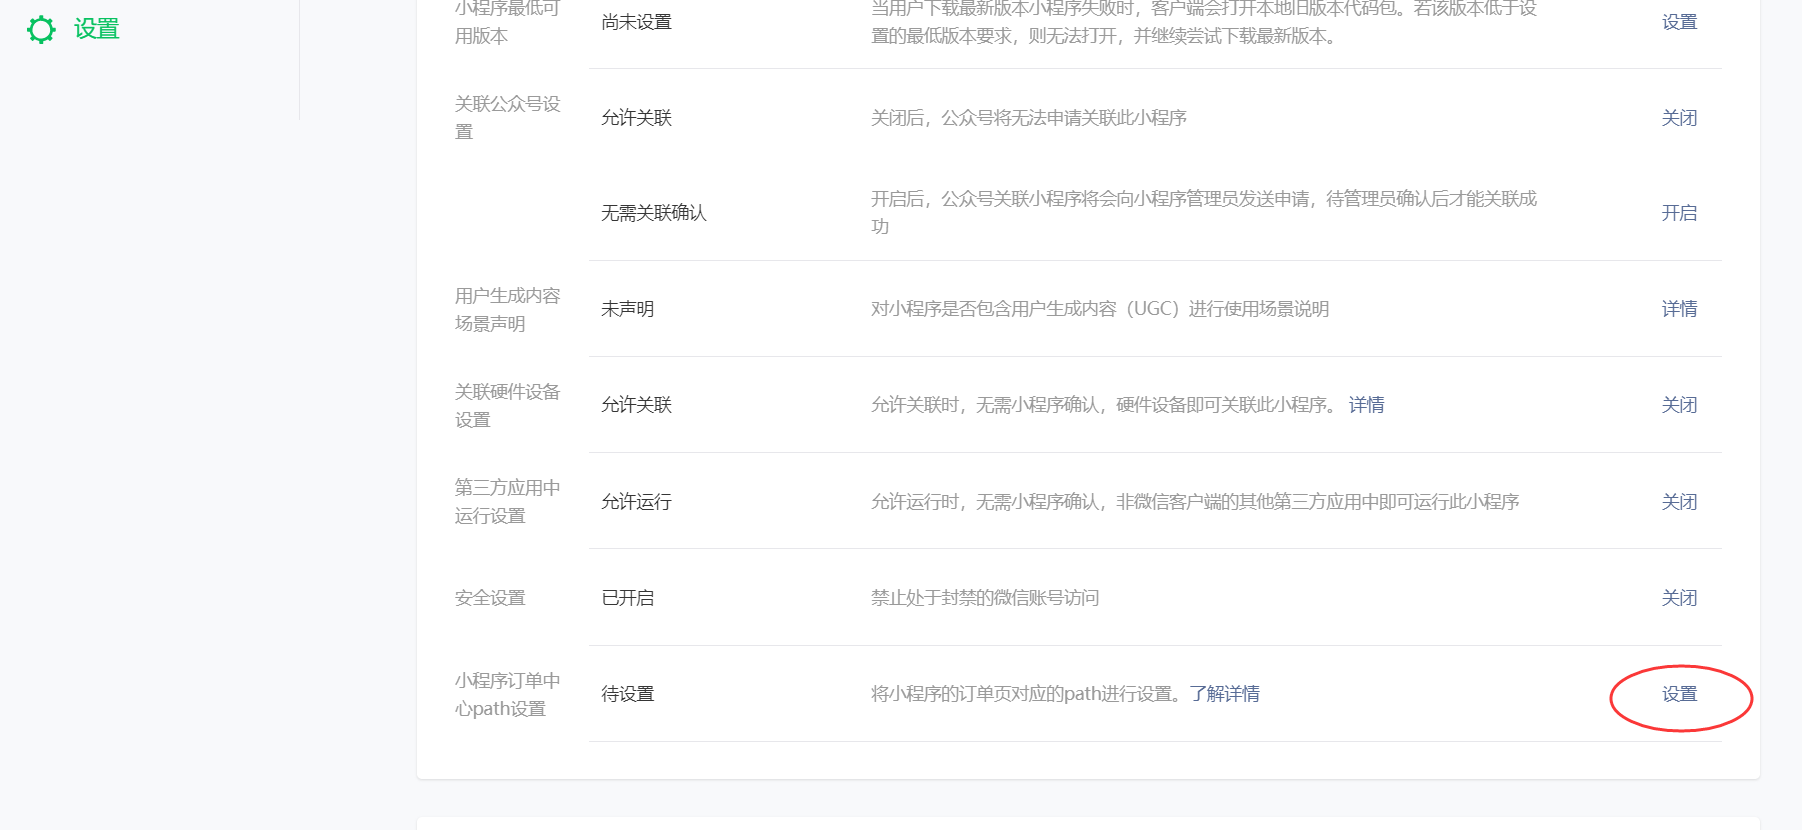Viewport: 1802px width, 830px height.
Task: Click the 无需关联确认 label text
Action: click(653, 213)
